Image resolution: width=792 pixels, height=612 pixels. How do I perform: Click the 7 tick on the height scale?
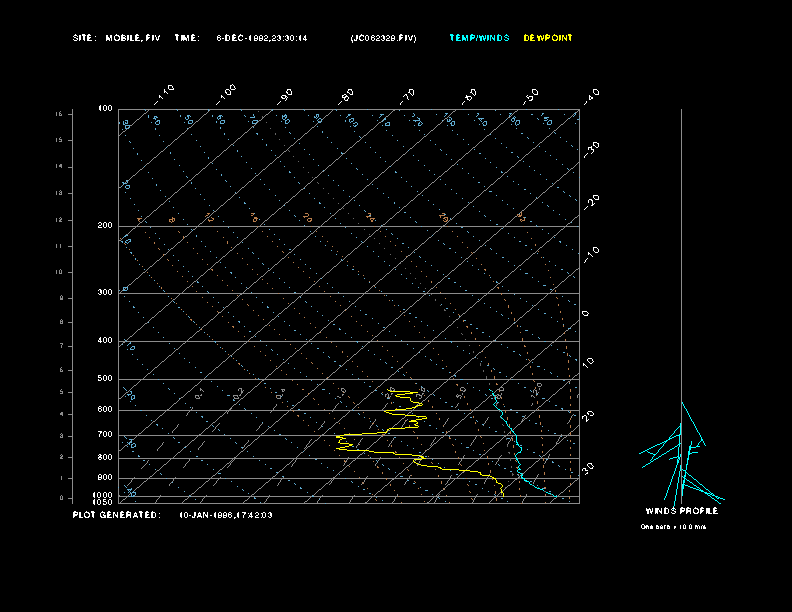tap(62, 346)
